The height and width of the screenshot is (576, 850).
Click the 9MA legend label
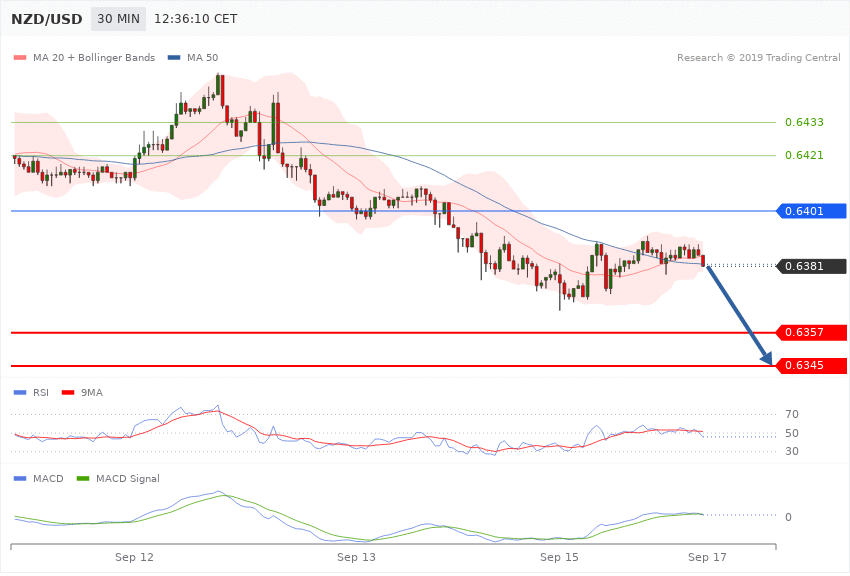[92, 392]
